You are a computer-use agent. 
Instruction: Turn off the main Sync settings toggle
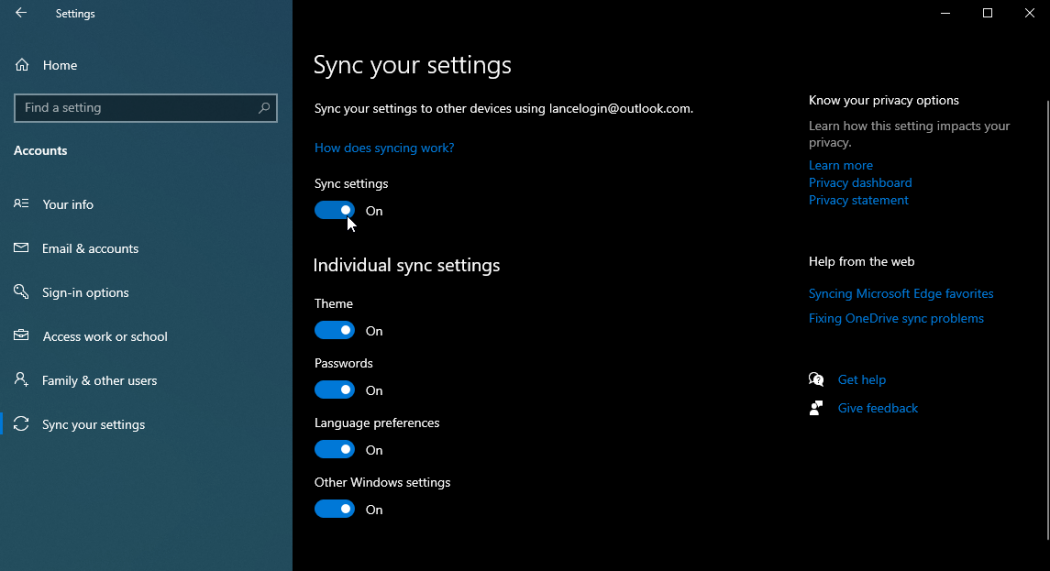334,211
